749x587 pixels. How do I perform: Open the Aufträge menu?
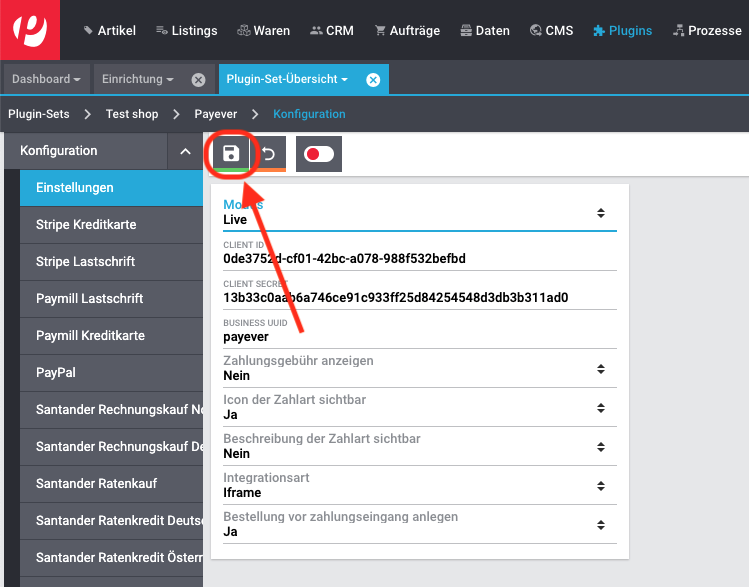(x=407, y=31)
